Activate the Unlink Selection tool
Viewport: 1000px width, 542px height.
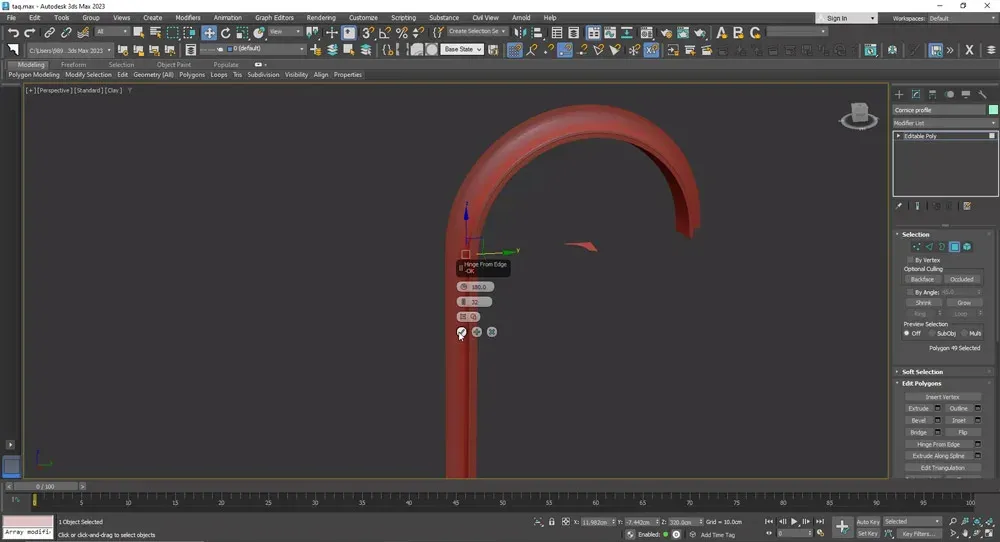[66, 33]
